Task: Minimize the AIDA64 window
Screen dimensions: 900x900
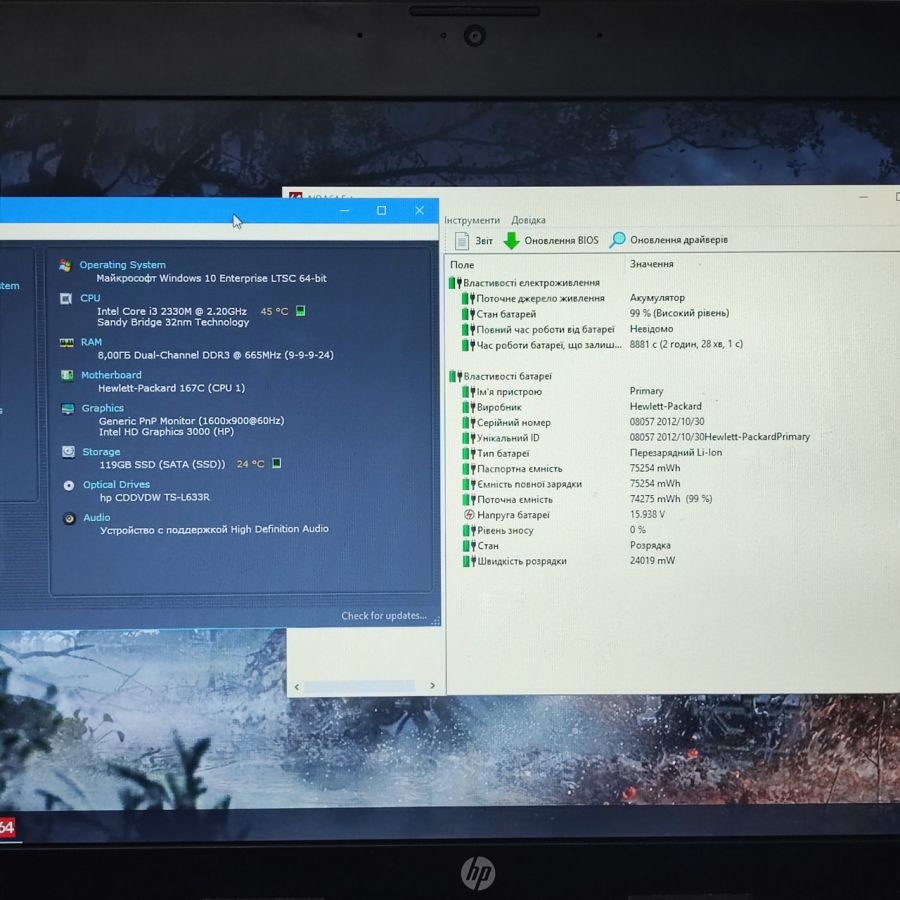Action: coord(864,197)
